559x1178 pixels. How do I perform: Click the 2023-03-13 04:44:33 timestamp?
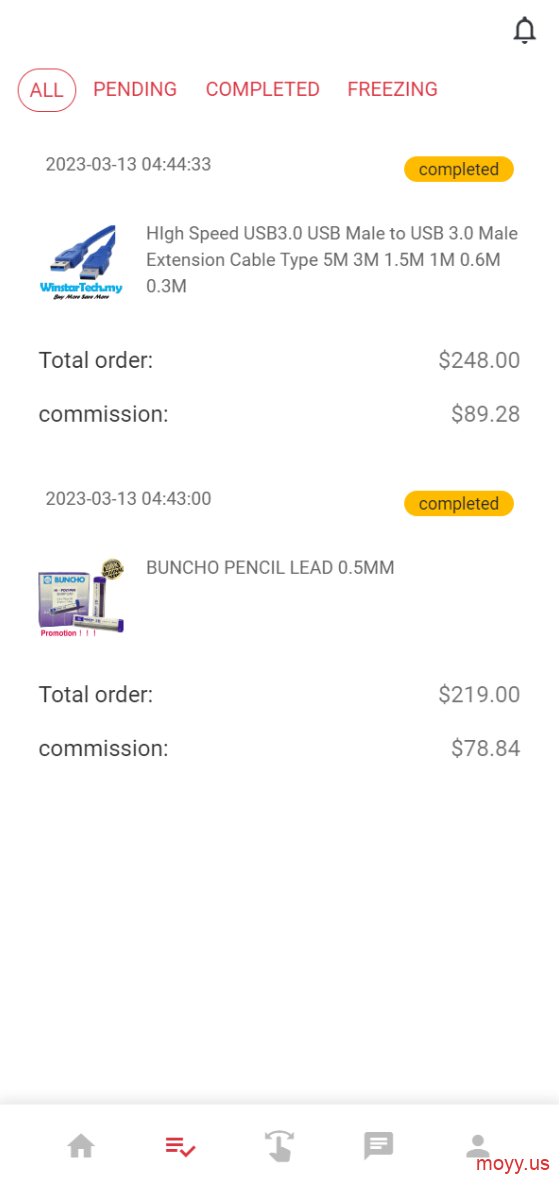tap(128, 165)
